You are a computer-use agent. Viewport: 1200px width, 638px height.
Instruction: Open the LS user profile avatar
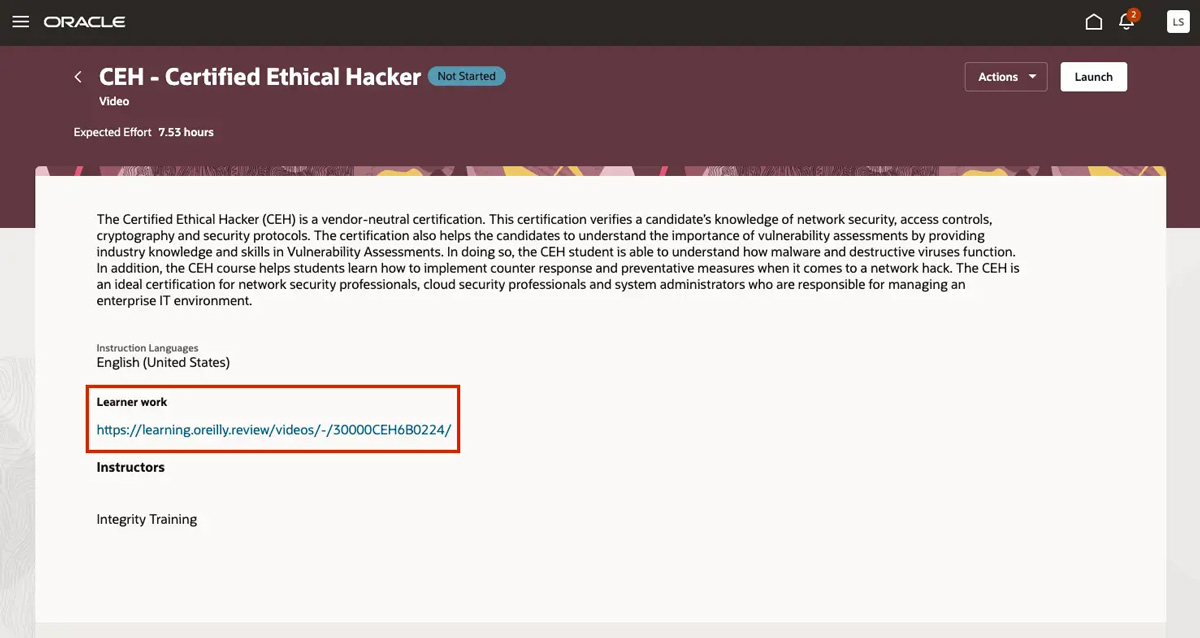(1178, 22)
